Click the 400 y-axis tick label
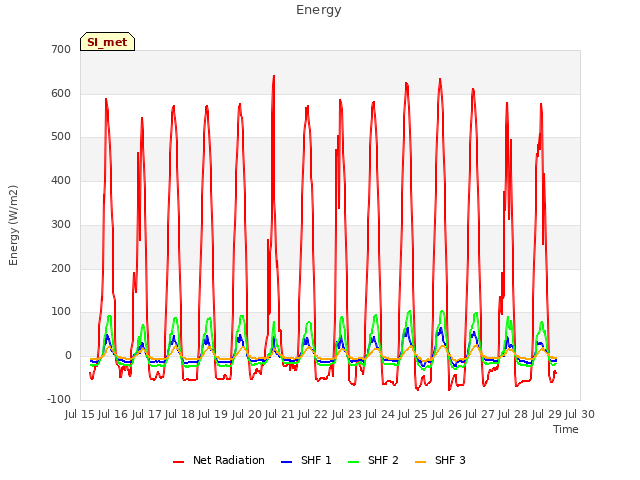This screenshot has width=640, height=480. pos(61,180)
